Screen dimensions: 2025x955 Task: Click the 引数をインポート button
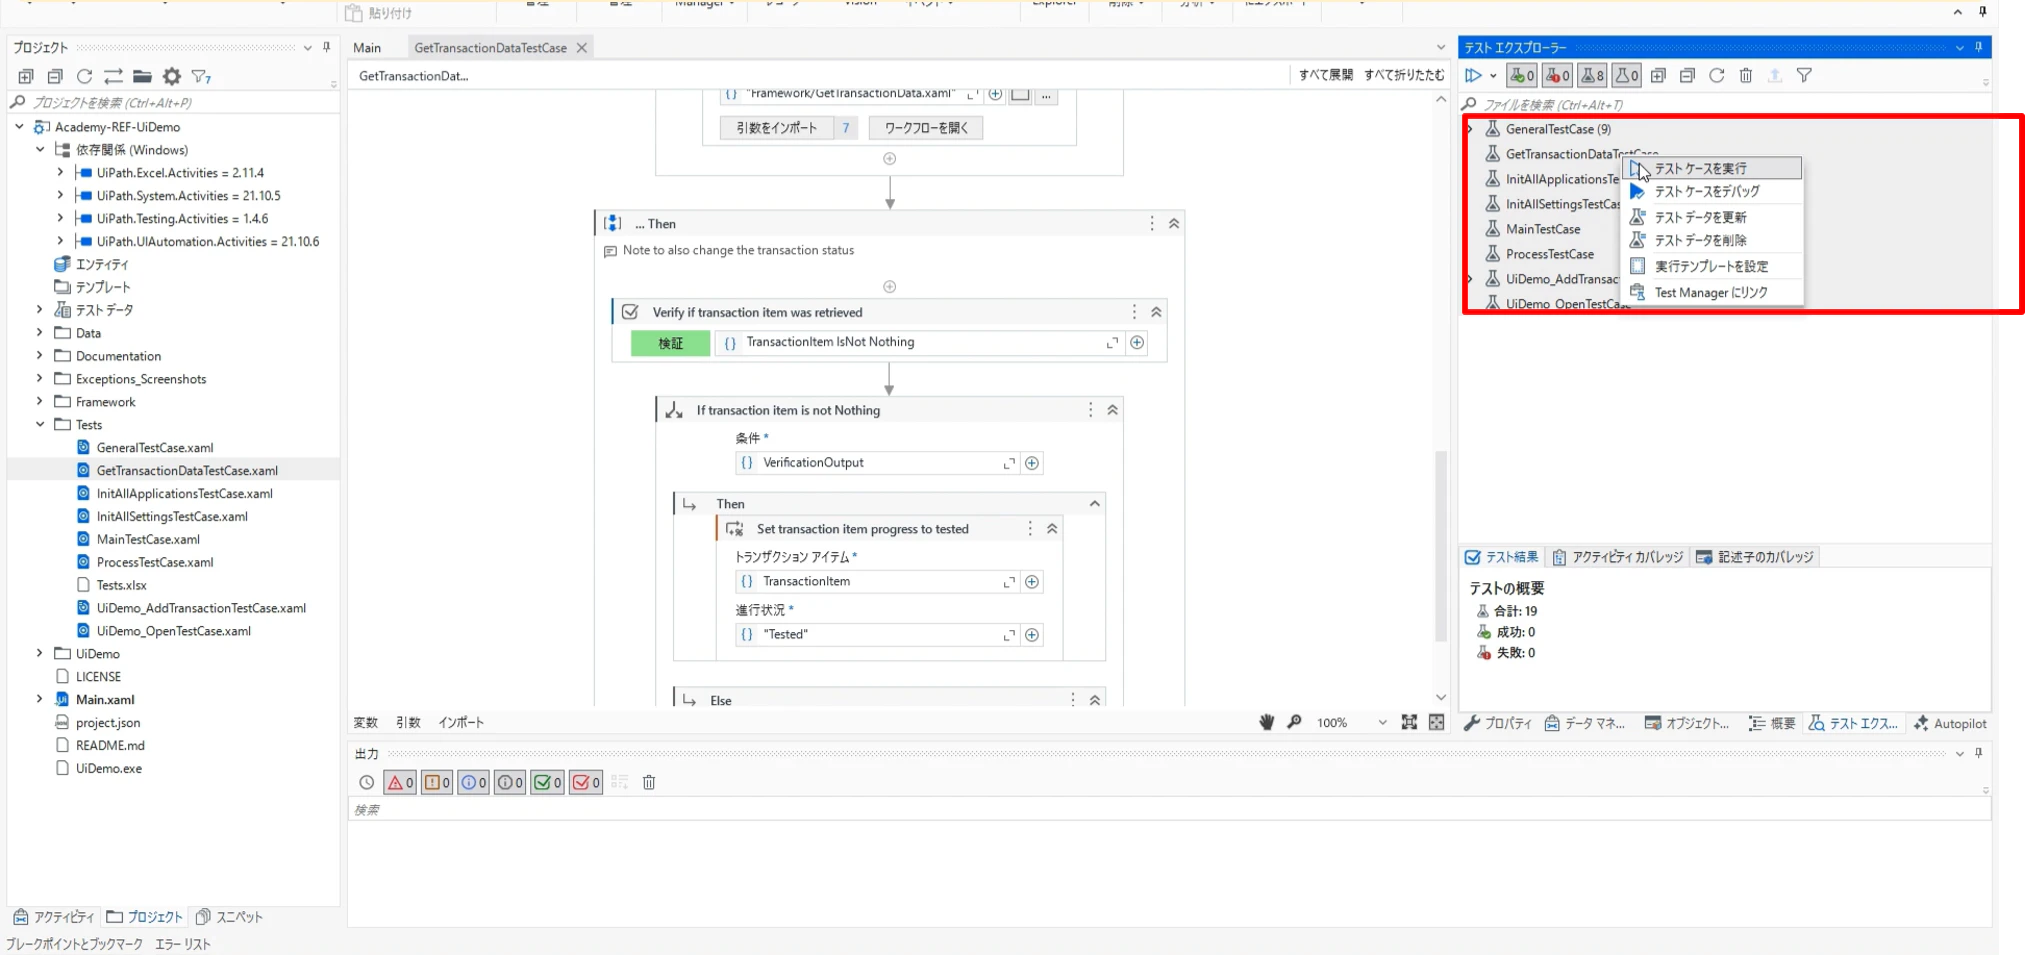click(777, 128)
